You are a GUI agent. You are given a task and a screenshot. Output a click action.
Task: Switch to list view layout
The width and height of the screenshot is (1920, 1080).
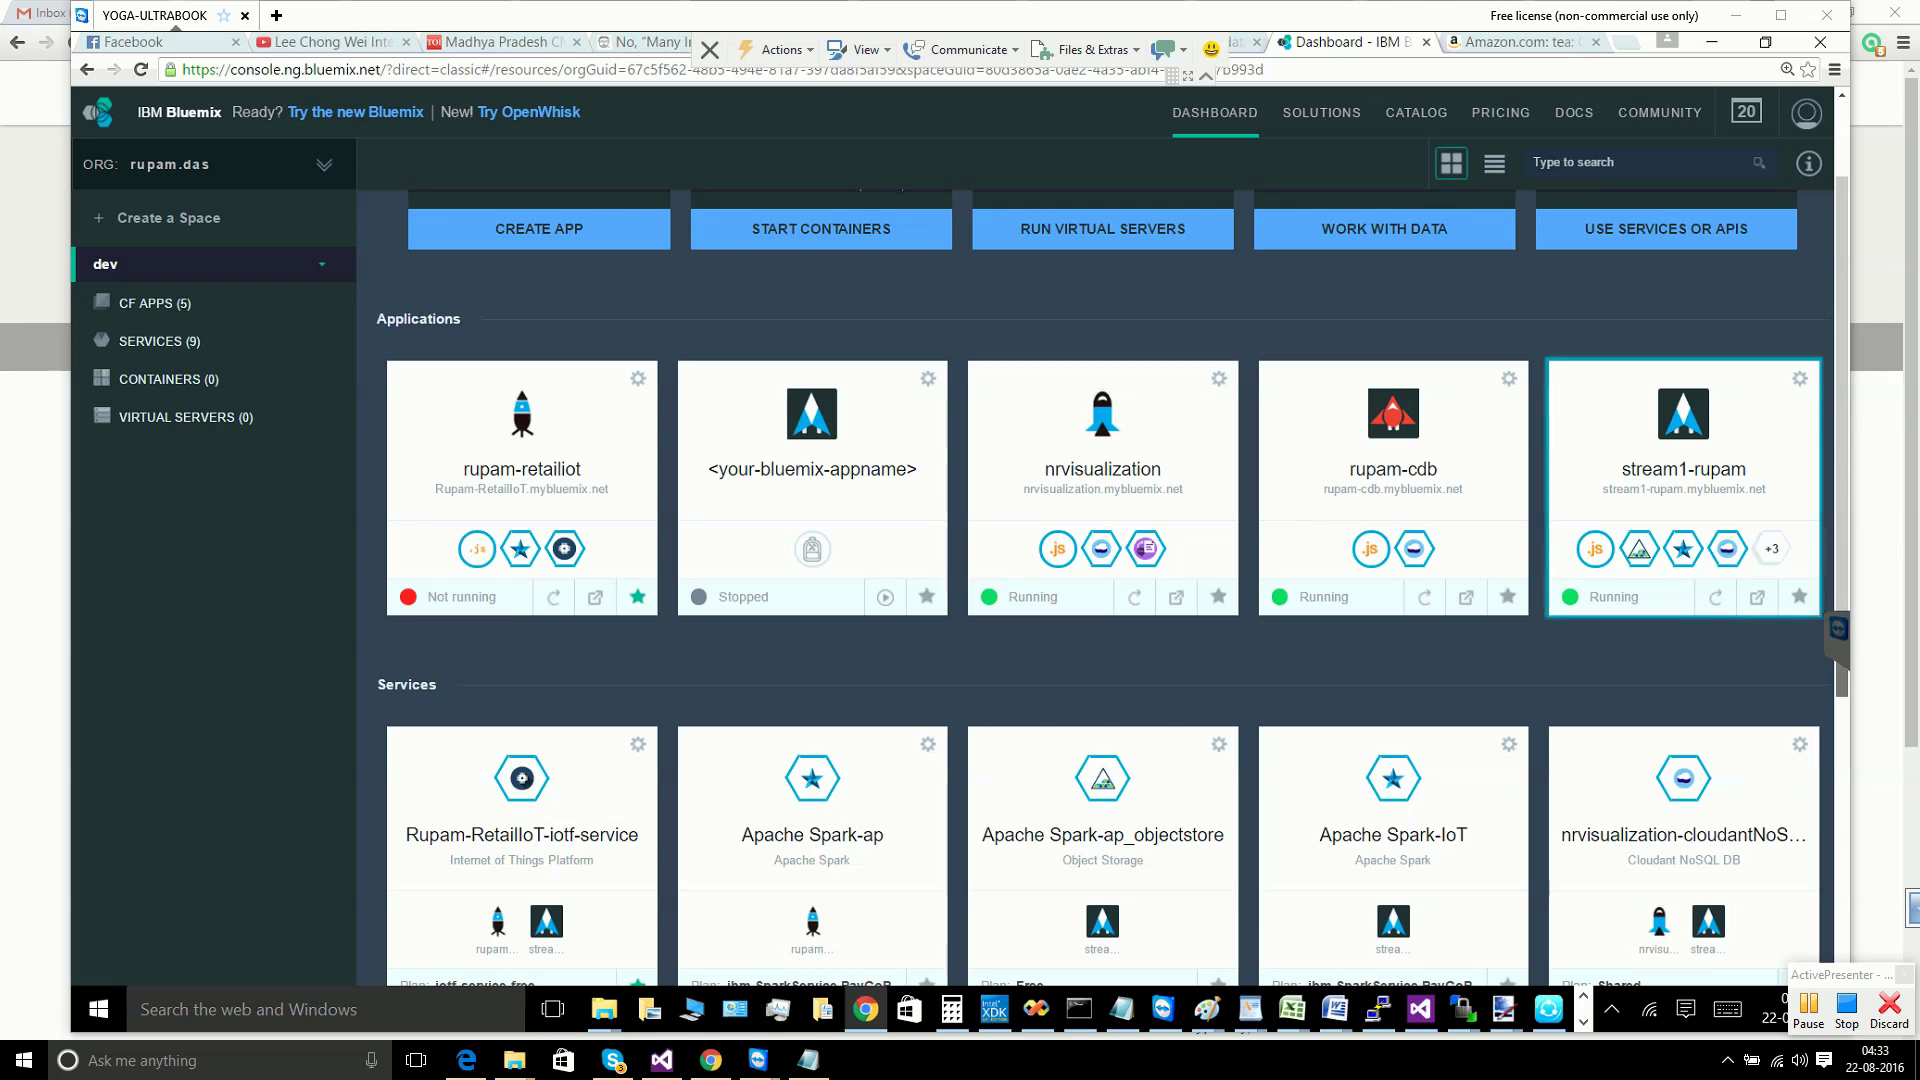(x=1494, y=163)
